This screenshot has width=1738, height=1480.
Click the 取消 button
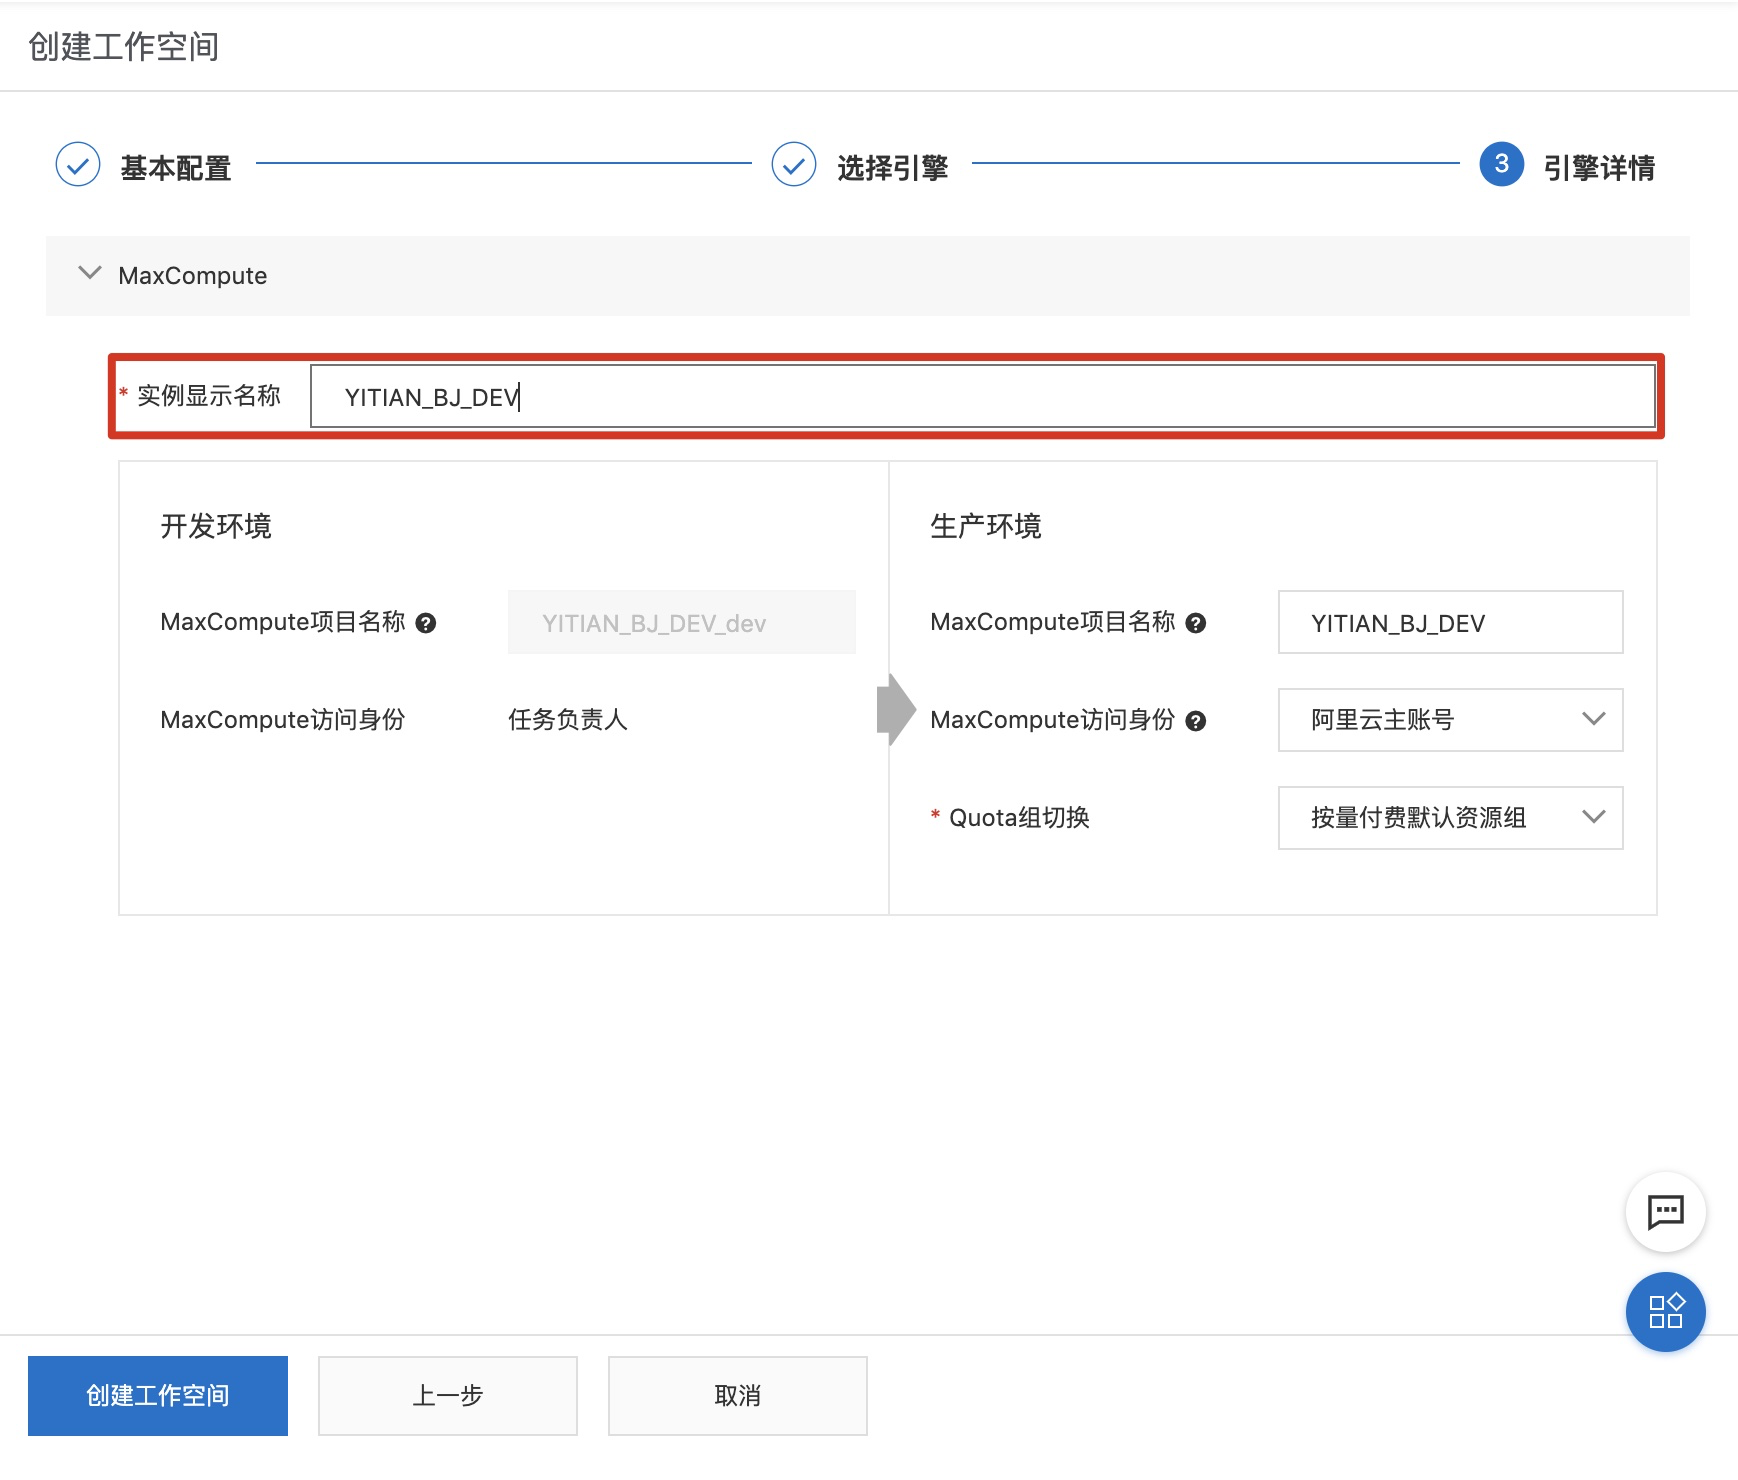click(x=737, y=1395)
